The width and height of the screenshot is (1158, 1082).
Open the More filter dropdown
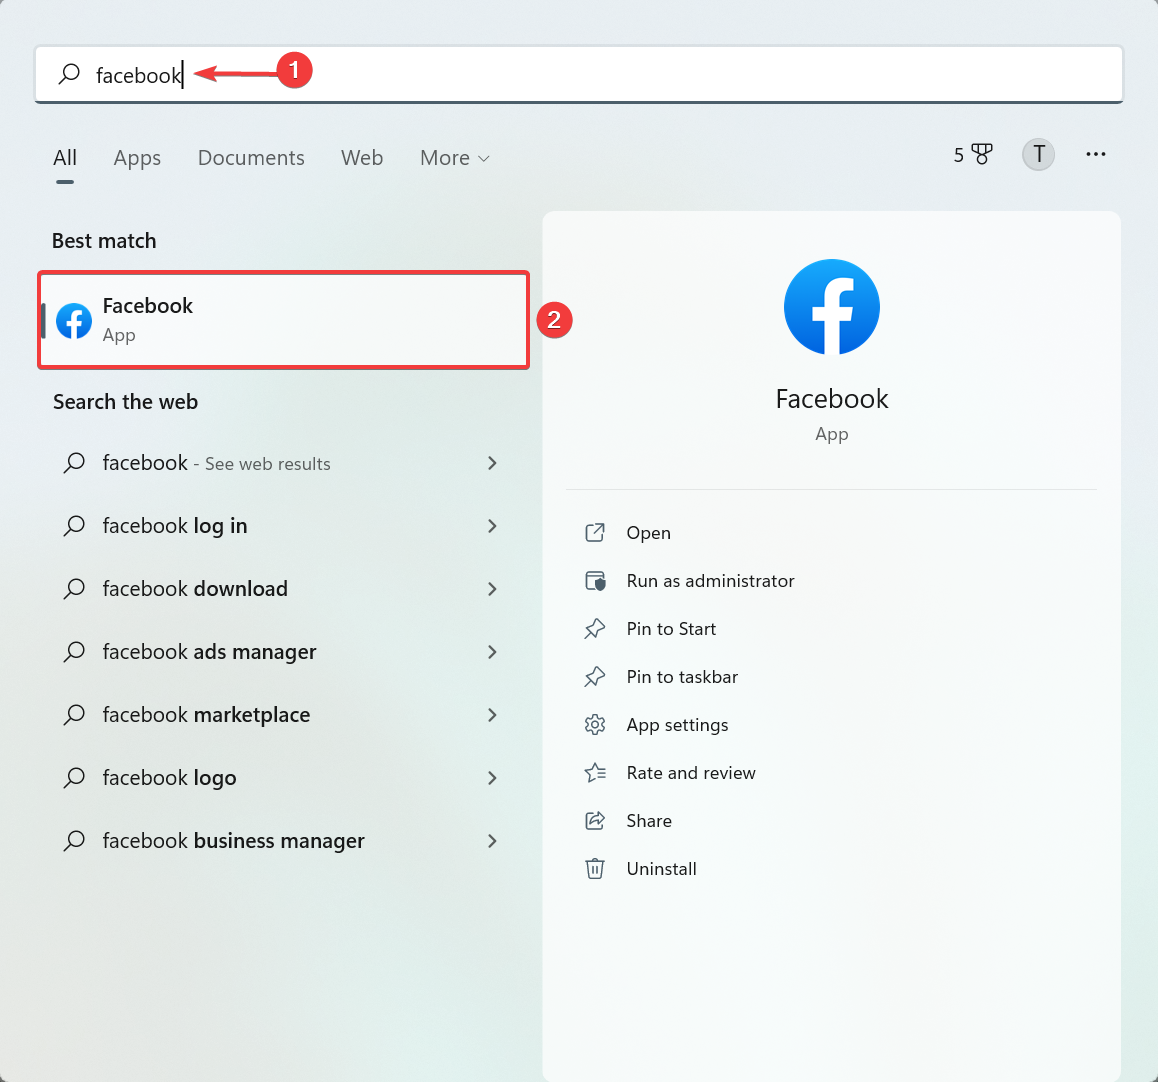tap(454, 158)
